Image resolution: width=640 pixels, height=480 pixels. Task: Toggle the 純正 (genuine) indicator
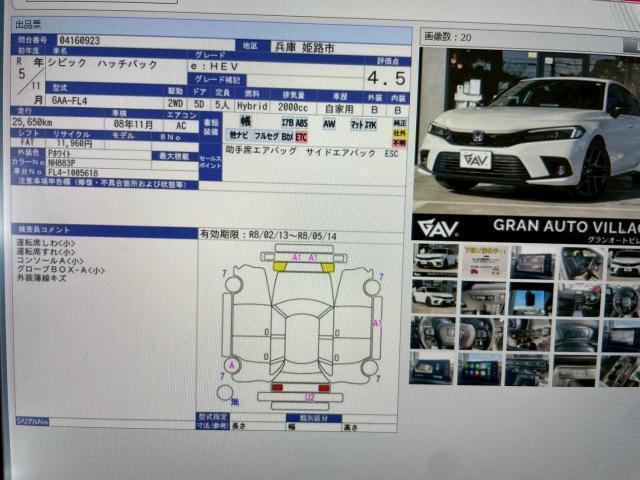point(399,120)
